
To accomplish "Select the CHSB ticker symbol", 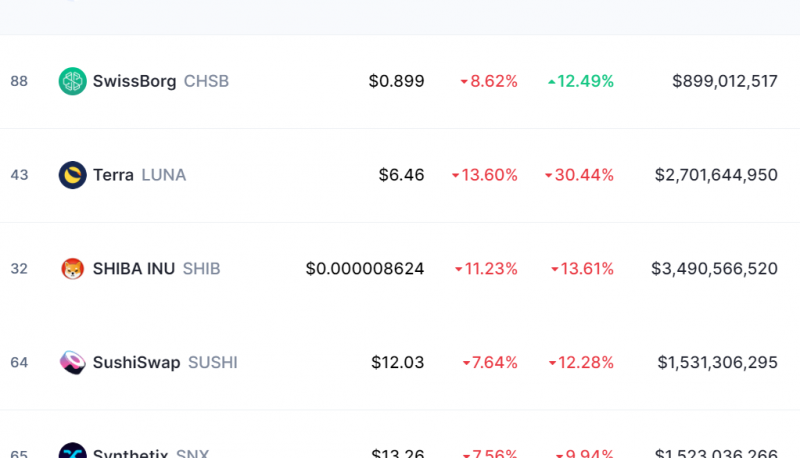I will pos(206,81).
